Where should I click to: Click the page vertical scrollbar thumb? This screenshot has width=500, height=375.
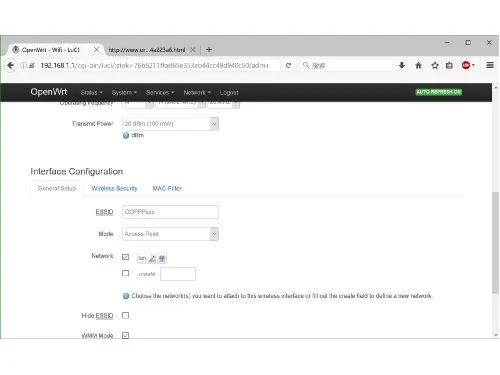pyautogui.click(x=495, y=243)
